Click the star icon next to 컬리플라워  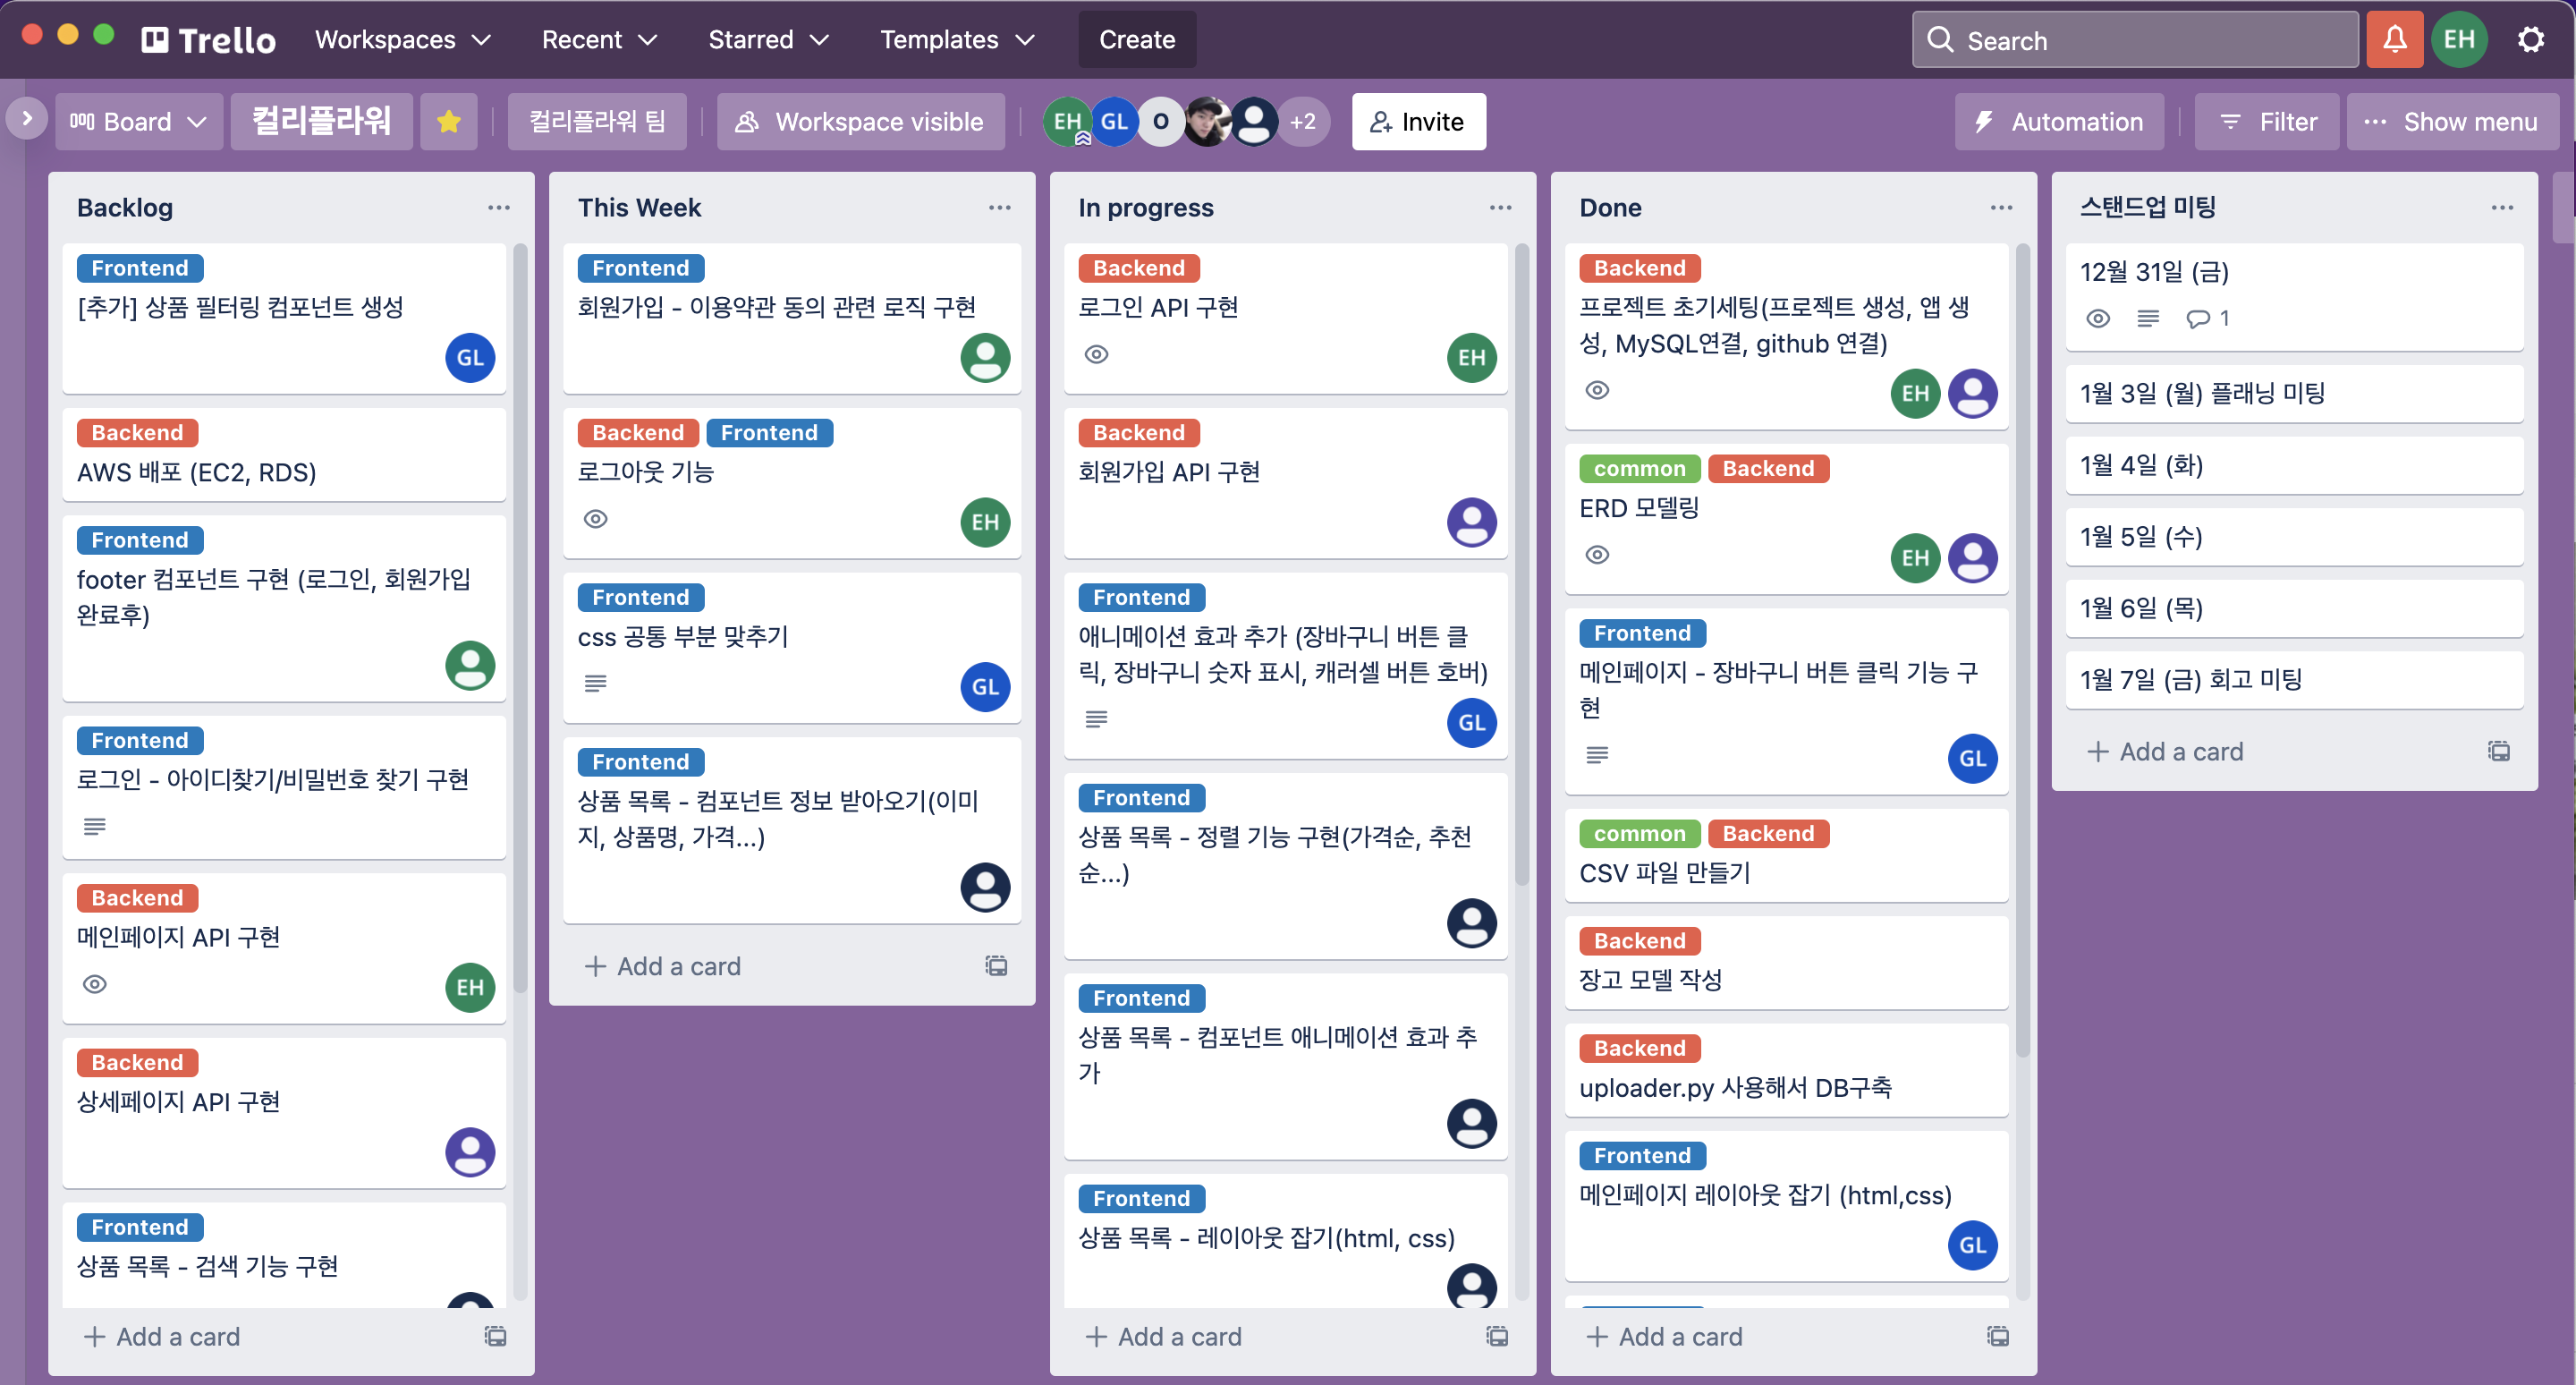click(448, 121)
